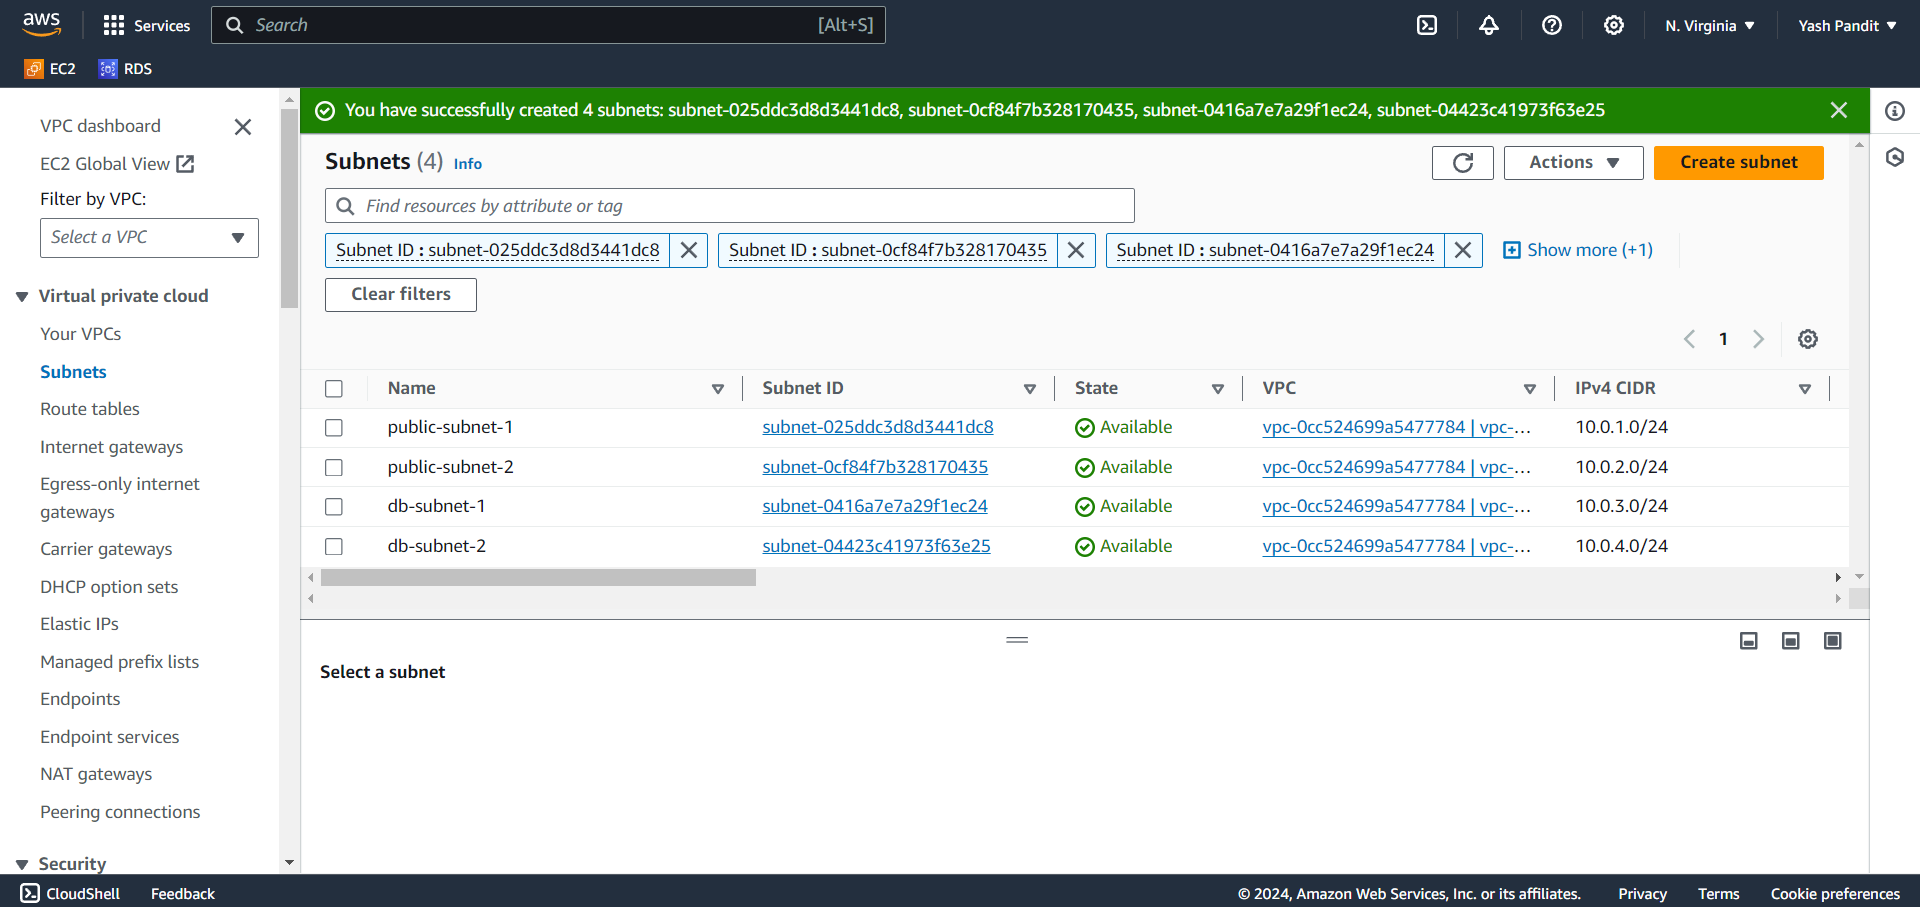
Task: Open the help question mark menu
Action: (1552, 25)
